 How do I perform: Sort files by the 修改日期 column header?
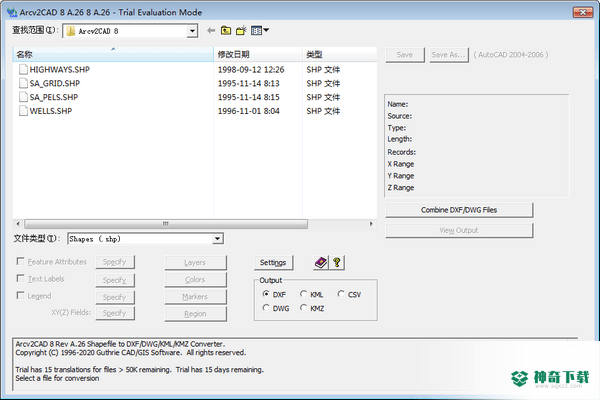point(258,54)
